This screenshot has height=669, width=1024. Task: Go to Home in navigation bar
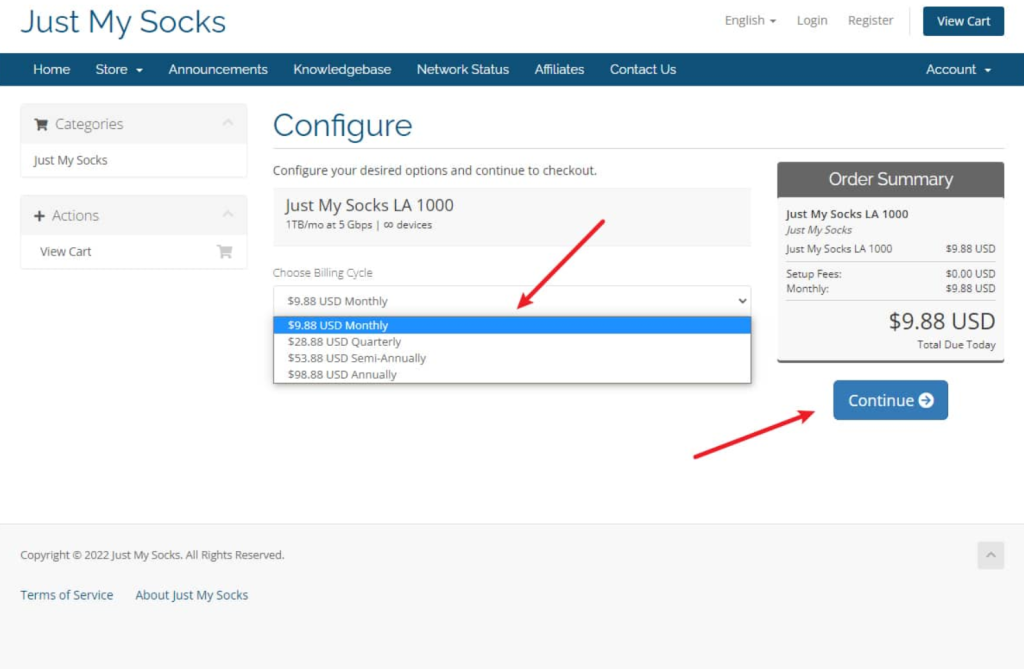[x=52, y=69]
